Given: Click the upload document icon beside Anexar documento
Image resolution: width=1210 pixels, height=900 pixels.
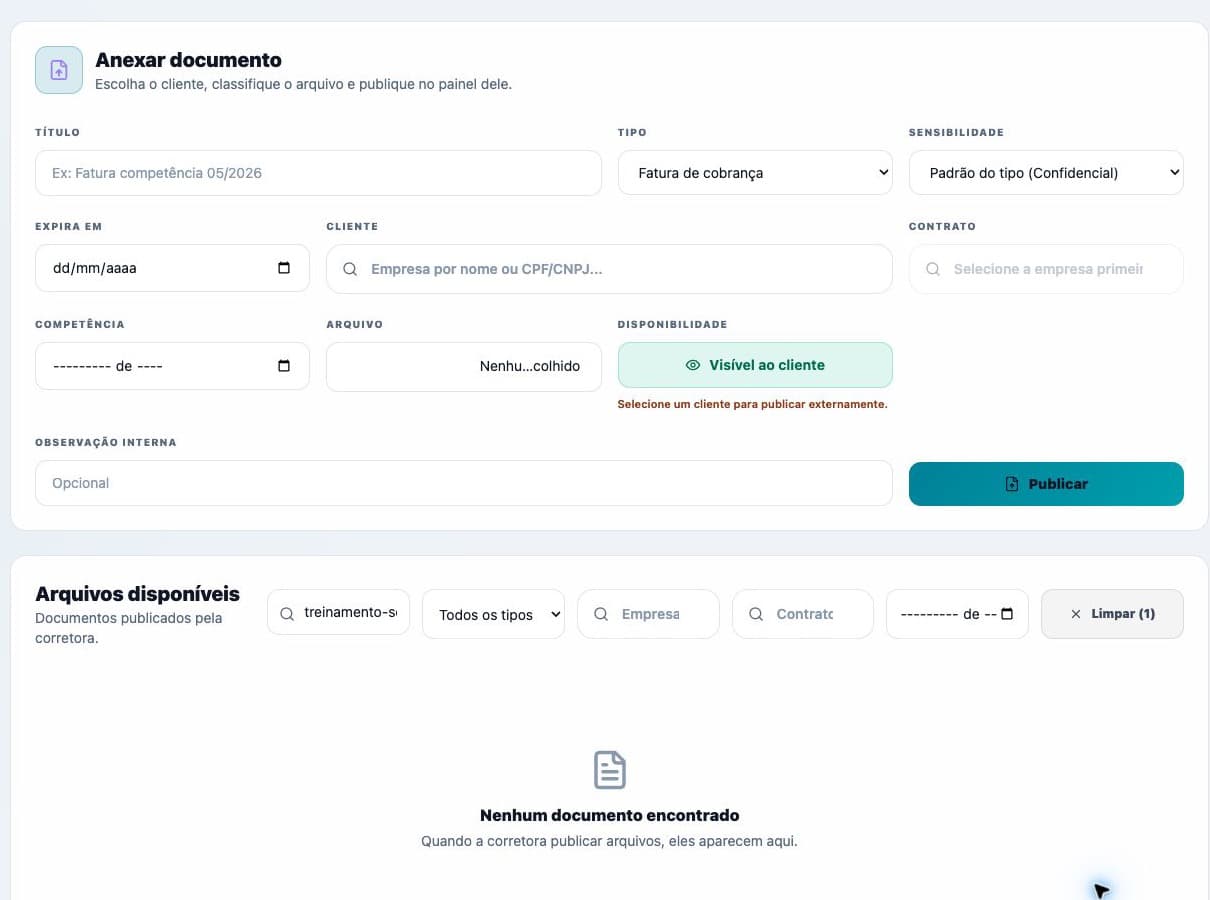Looking at the screenshot, I should point(59,70).
